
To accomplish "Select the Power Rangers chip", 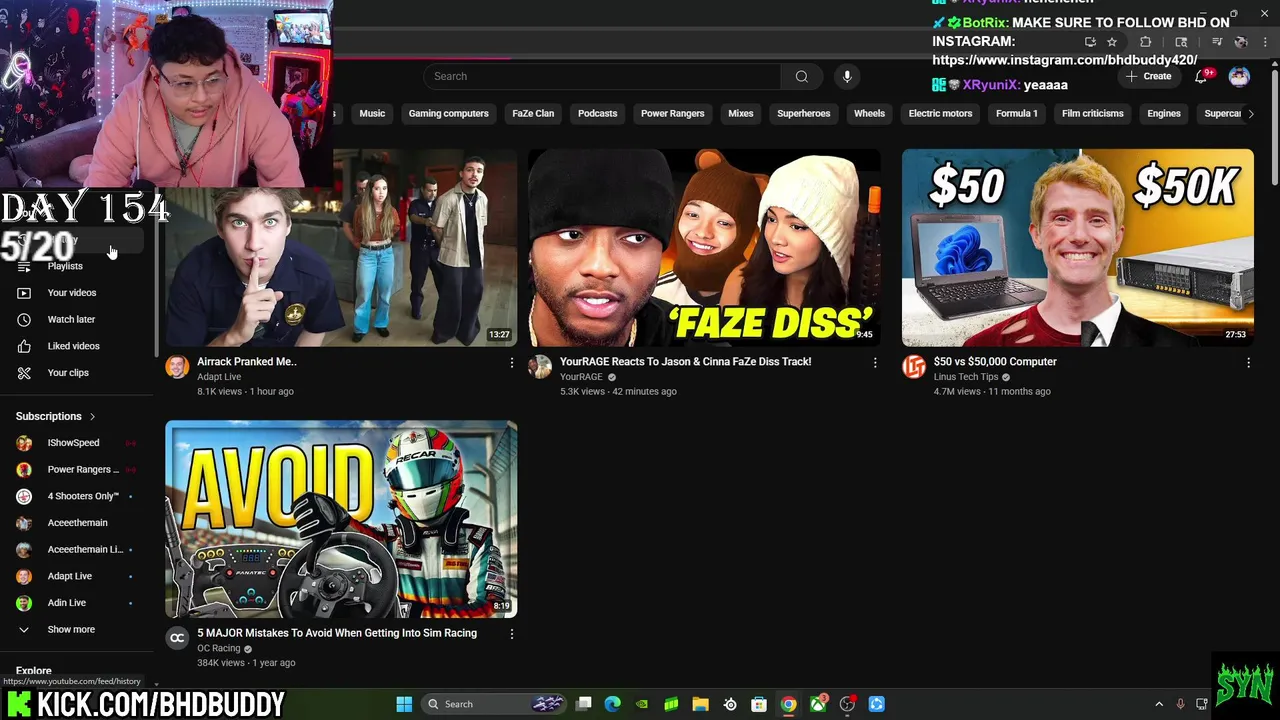I will pos(672,114).
